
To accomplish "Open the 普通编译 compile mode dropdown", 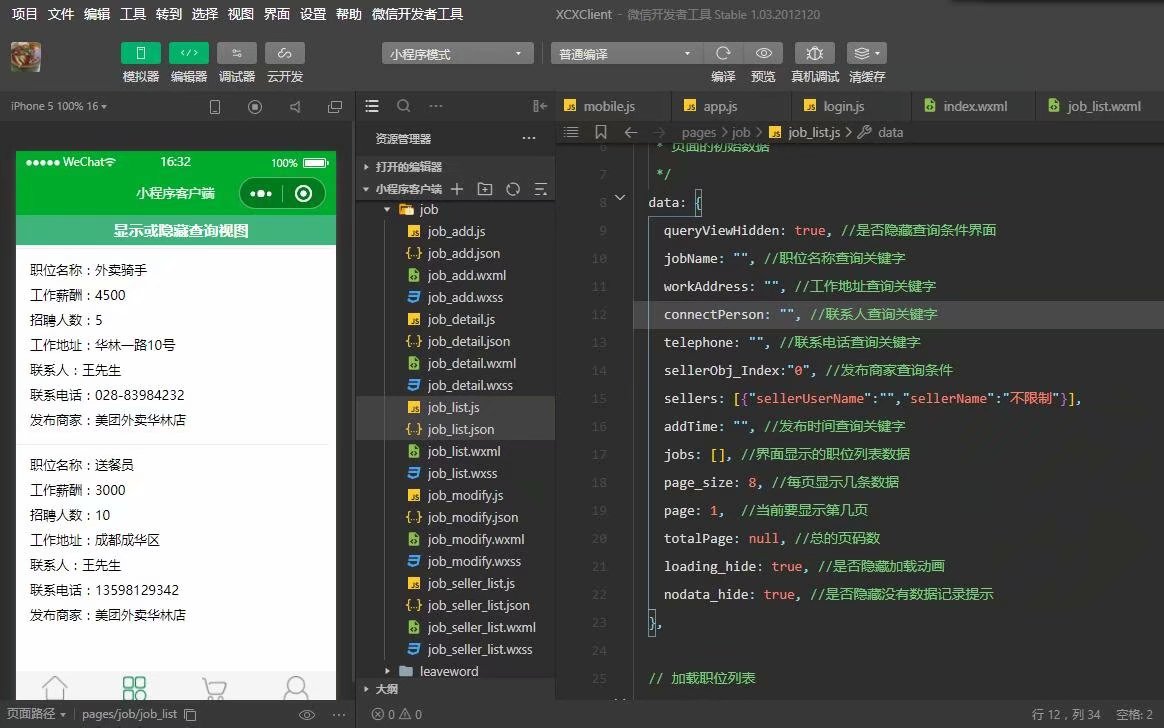I will click(x=625, y=52).
